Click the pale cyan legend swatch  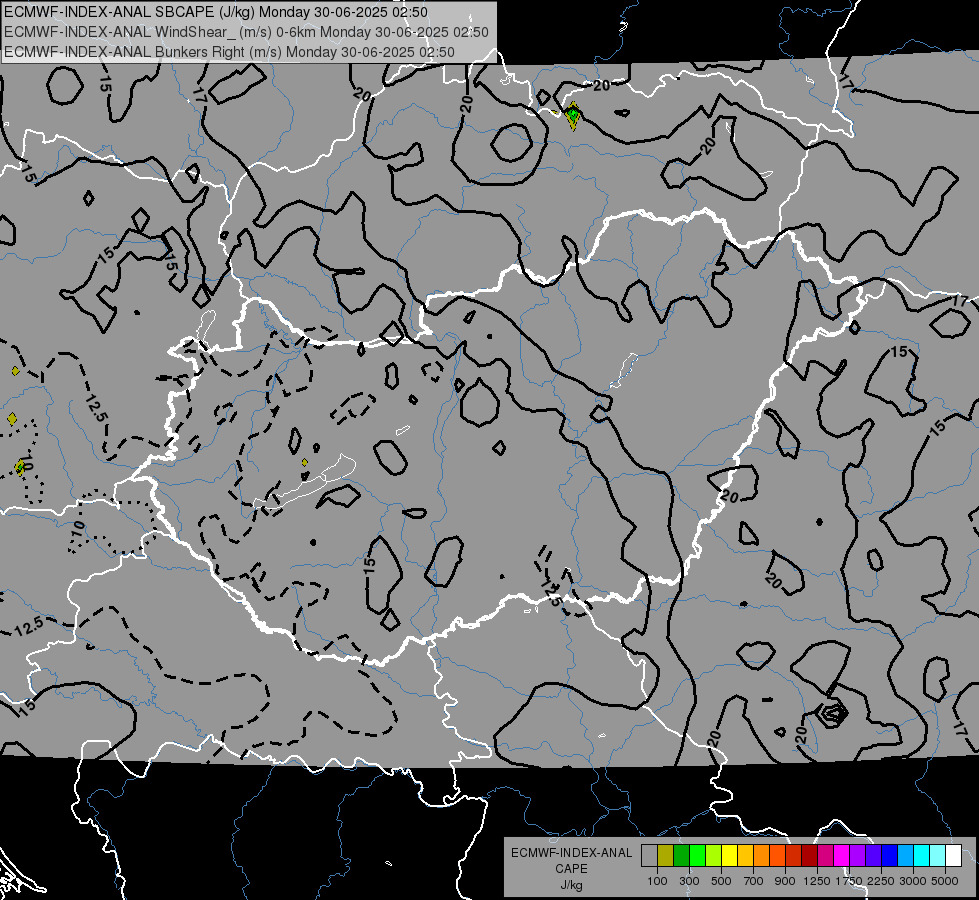938,856
